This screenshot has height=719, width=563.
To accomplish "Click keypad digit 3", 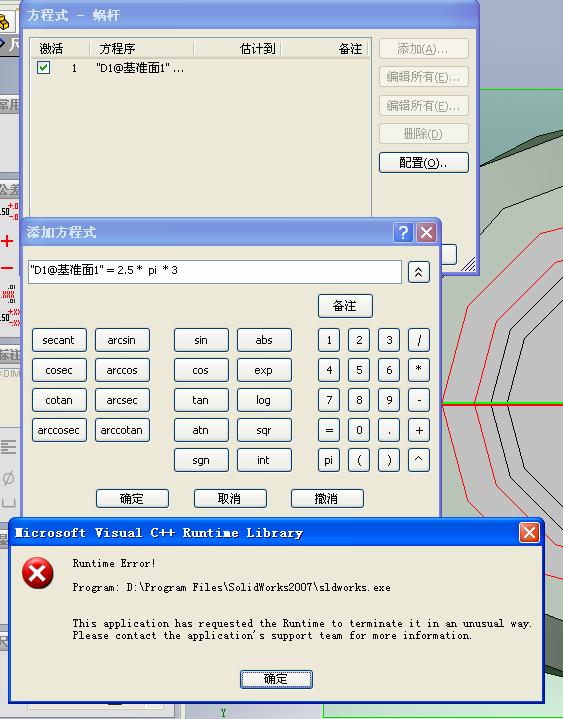I will coord(389,340).
